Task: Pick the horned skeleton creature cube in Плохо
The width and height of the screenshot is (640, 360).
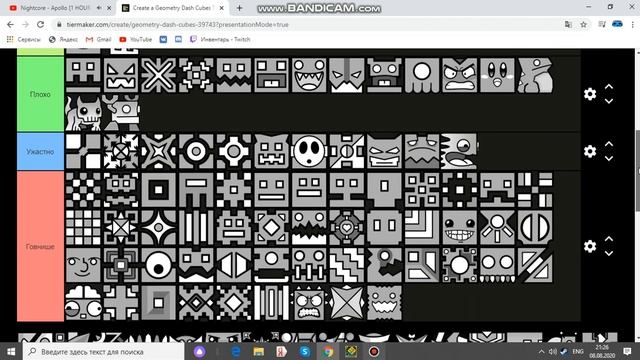Action: pyautogui.click(x=83, y=113)
